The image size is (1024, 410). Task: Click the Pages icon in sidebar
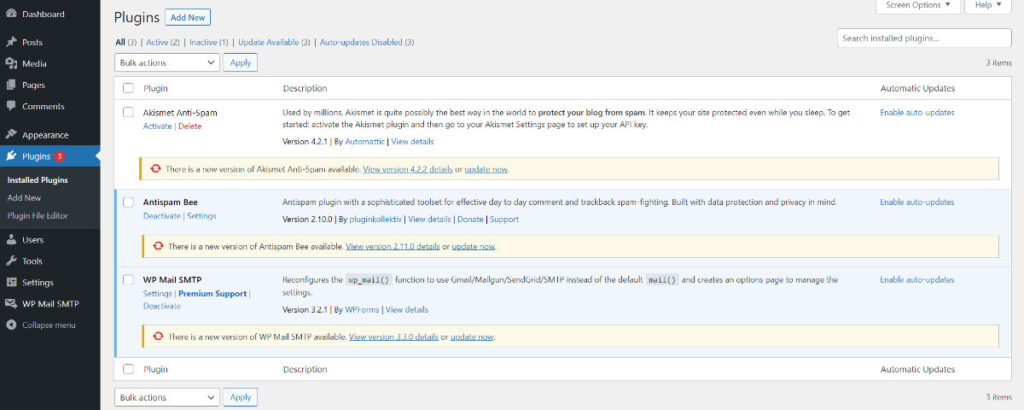11,85
